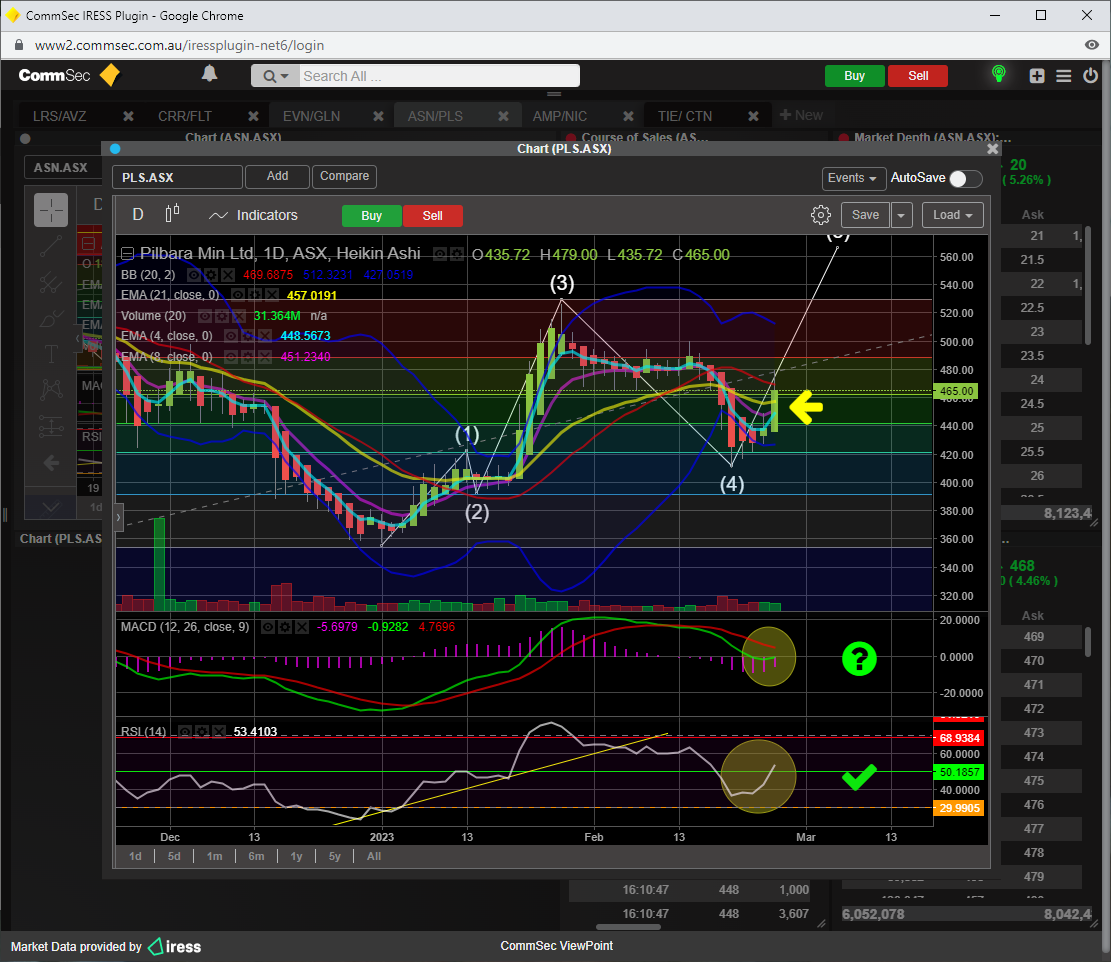
Task: Collapse the Pilbara Min Ltd legend
Action: pos(128,254)
